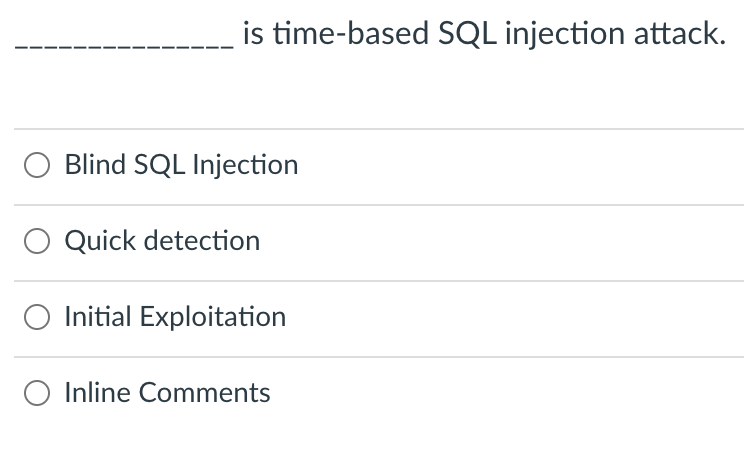
Task: Click the word 'Quick' in second option
Action: (x=100, y=241)
